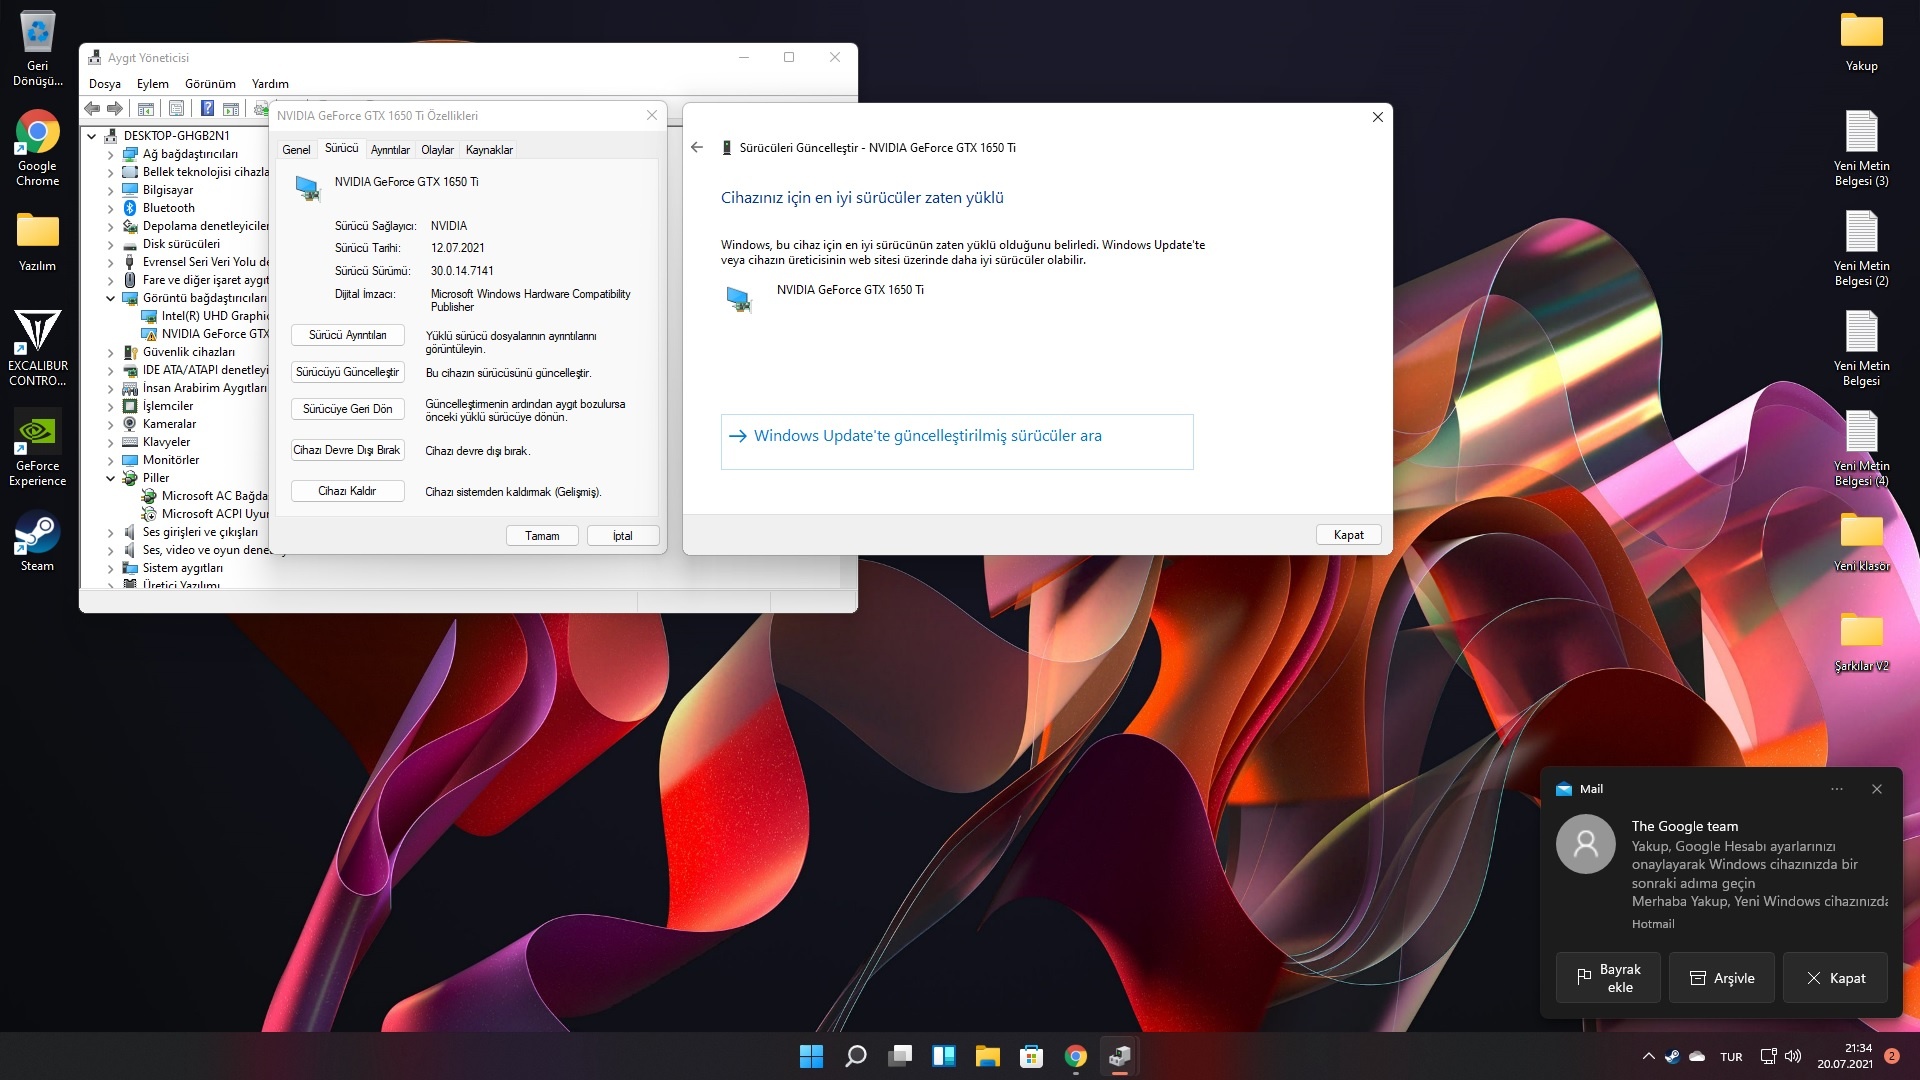Click the Sürücüye Geri Dön button
The height and width of the screenshot is (1080, 1920).
point(347,409)
